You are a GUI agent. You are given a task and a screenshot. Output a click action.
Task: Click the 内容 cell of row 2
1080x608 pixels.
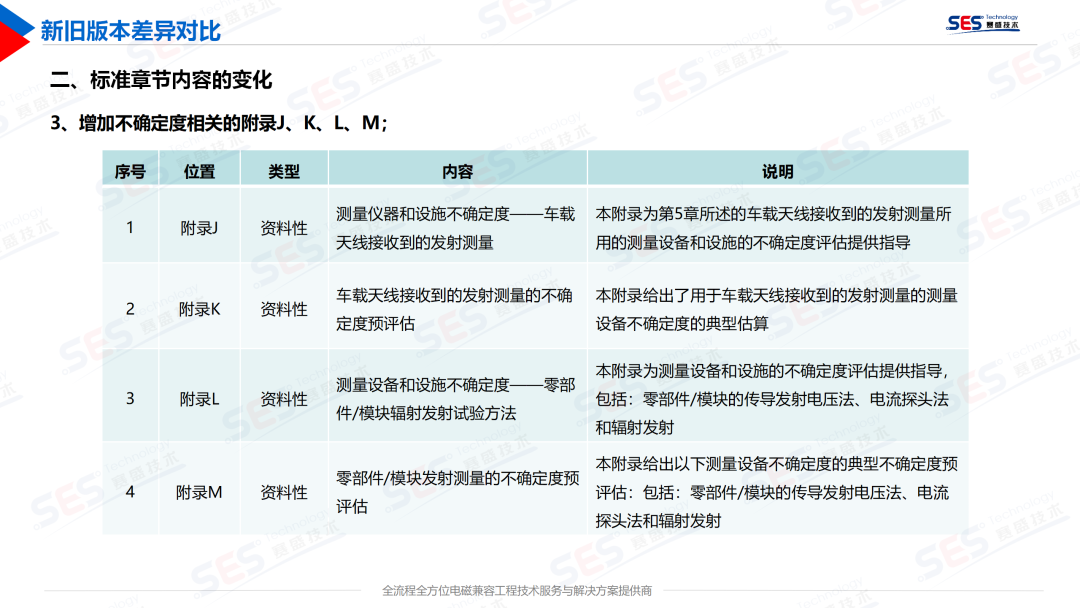(x=455, y=309)
